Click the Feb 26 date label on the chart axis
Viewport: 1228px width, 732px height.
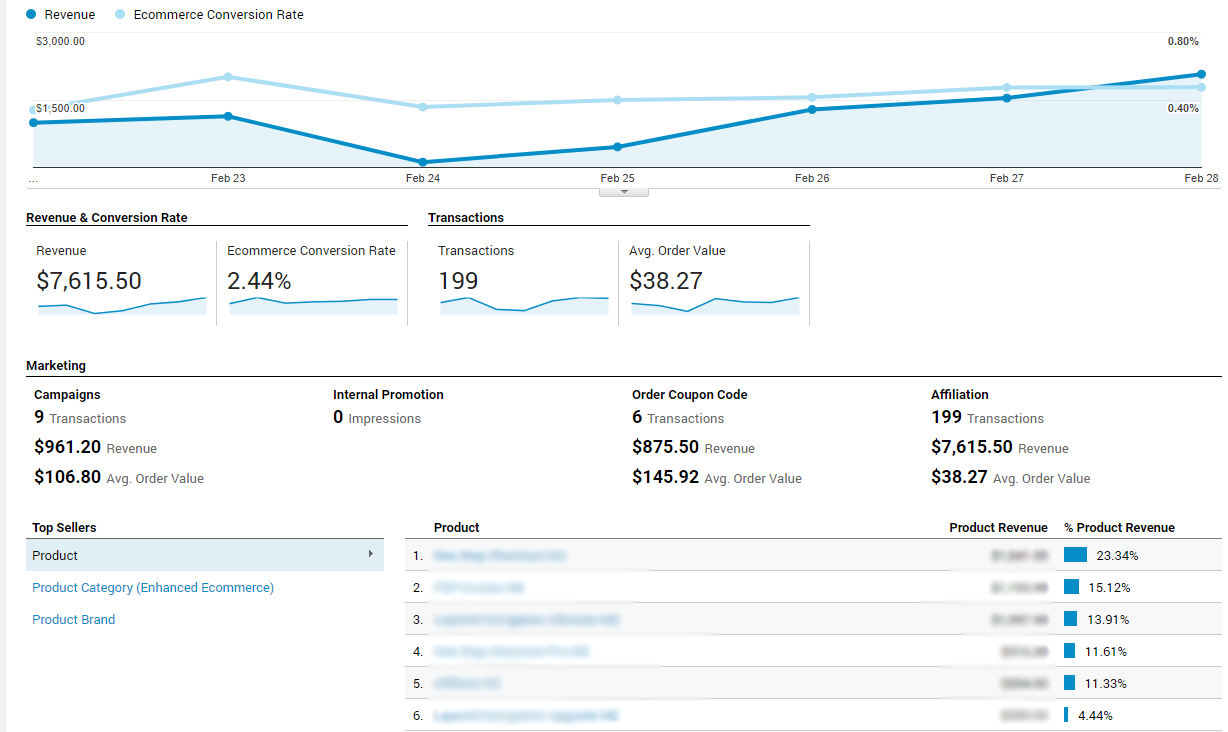tap(812, 178)
